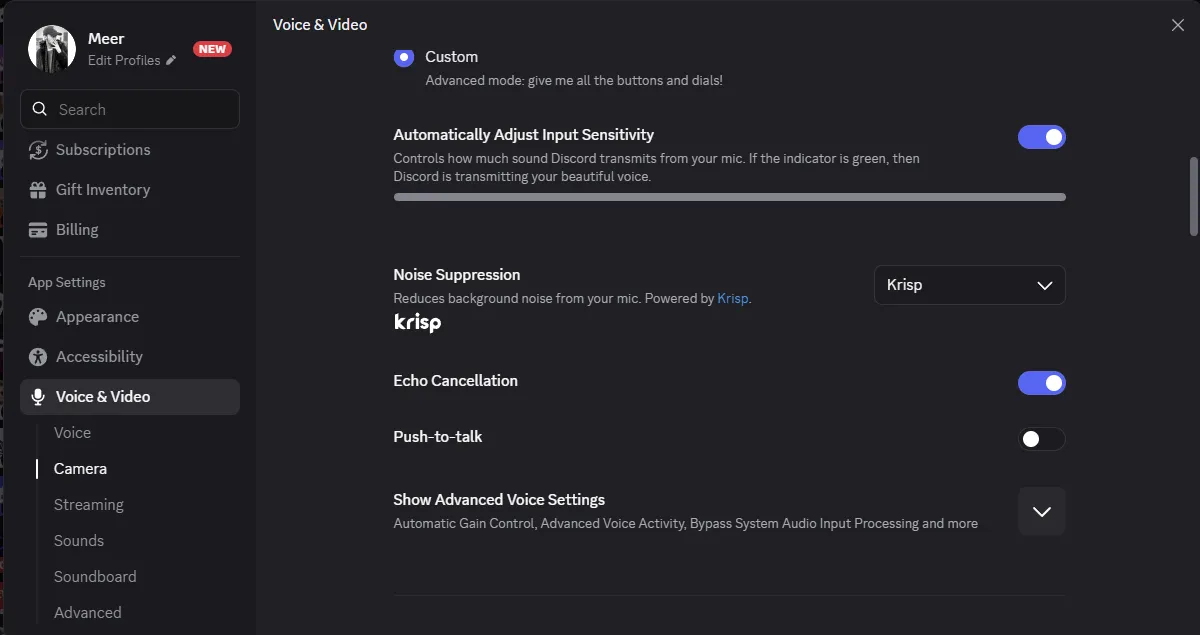Click the Subscriptions icon in sidebar
The height and width of the screenshot is (635, 1200).
tap(38, 150)
